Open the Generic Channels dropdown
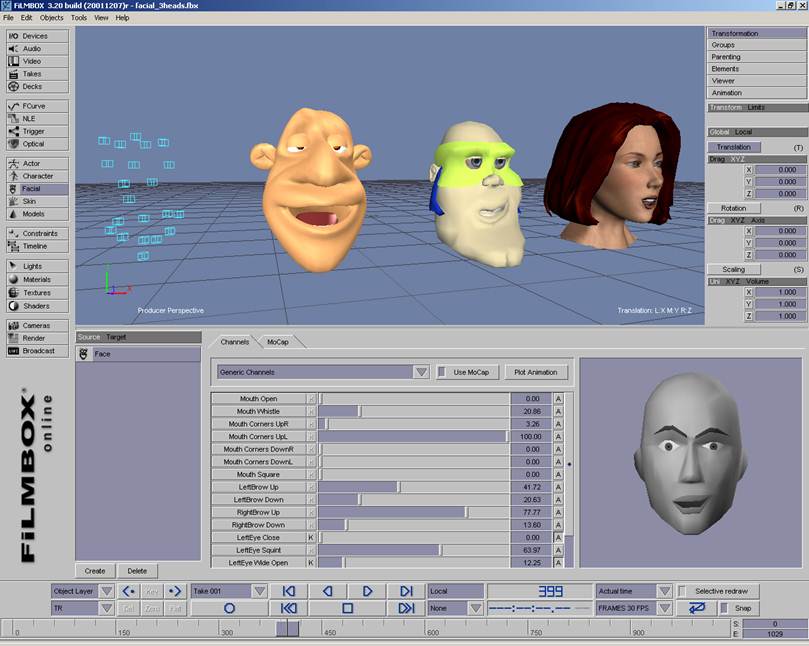The width and height of the screenshot is (809, 646). (422, 372)
